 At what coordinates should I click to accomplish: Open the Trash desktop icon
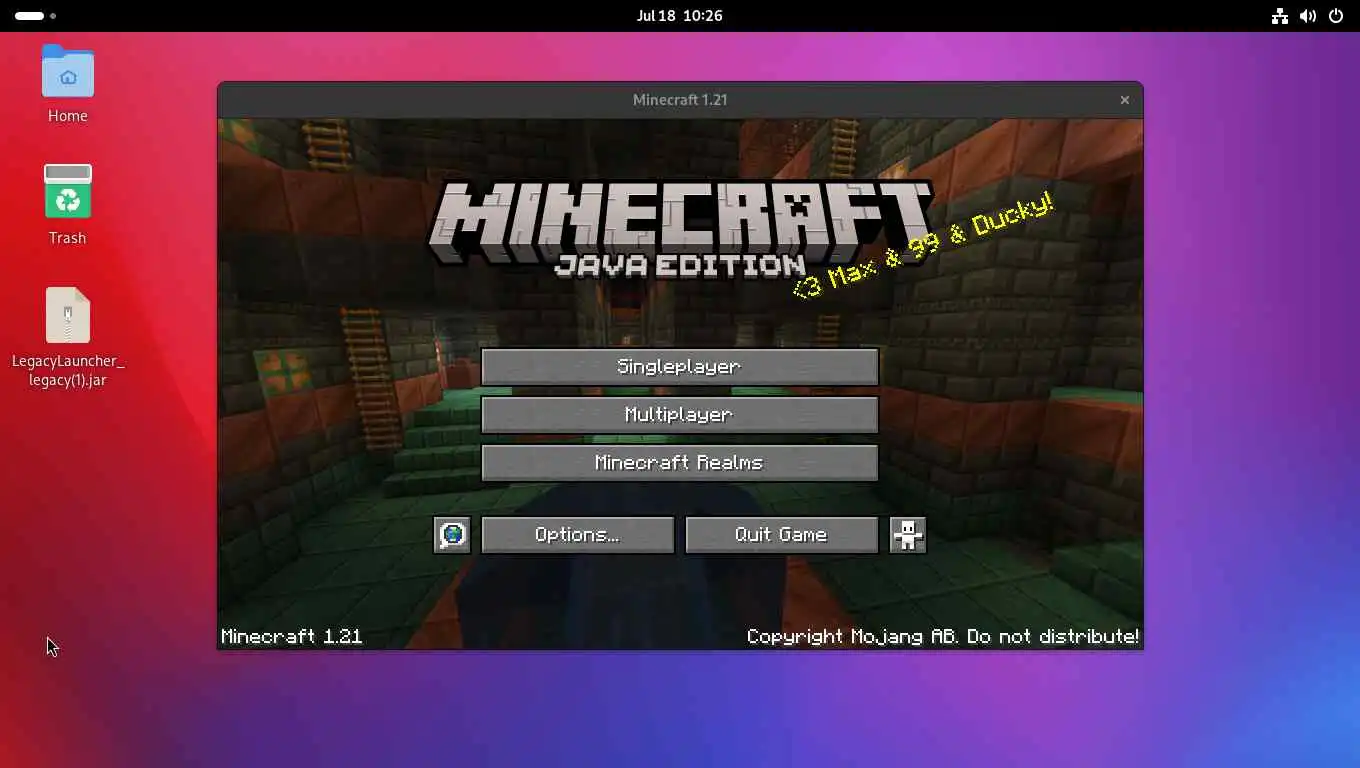click(68, 205)
